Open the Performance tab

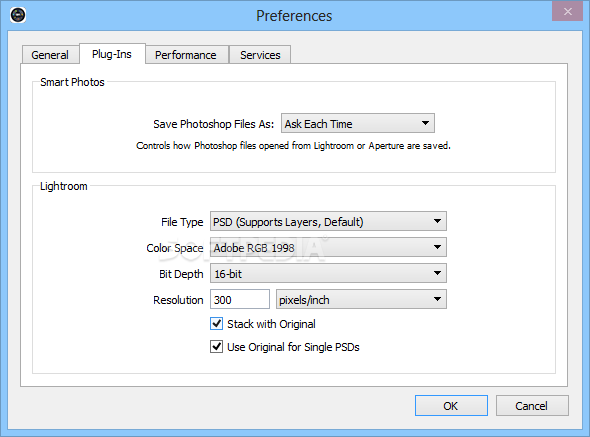(186, 55)
